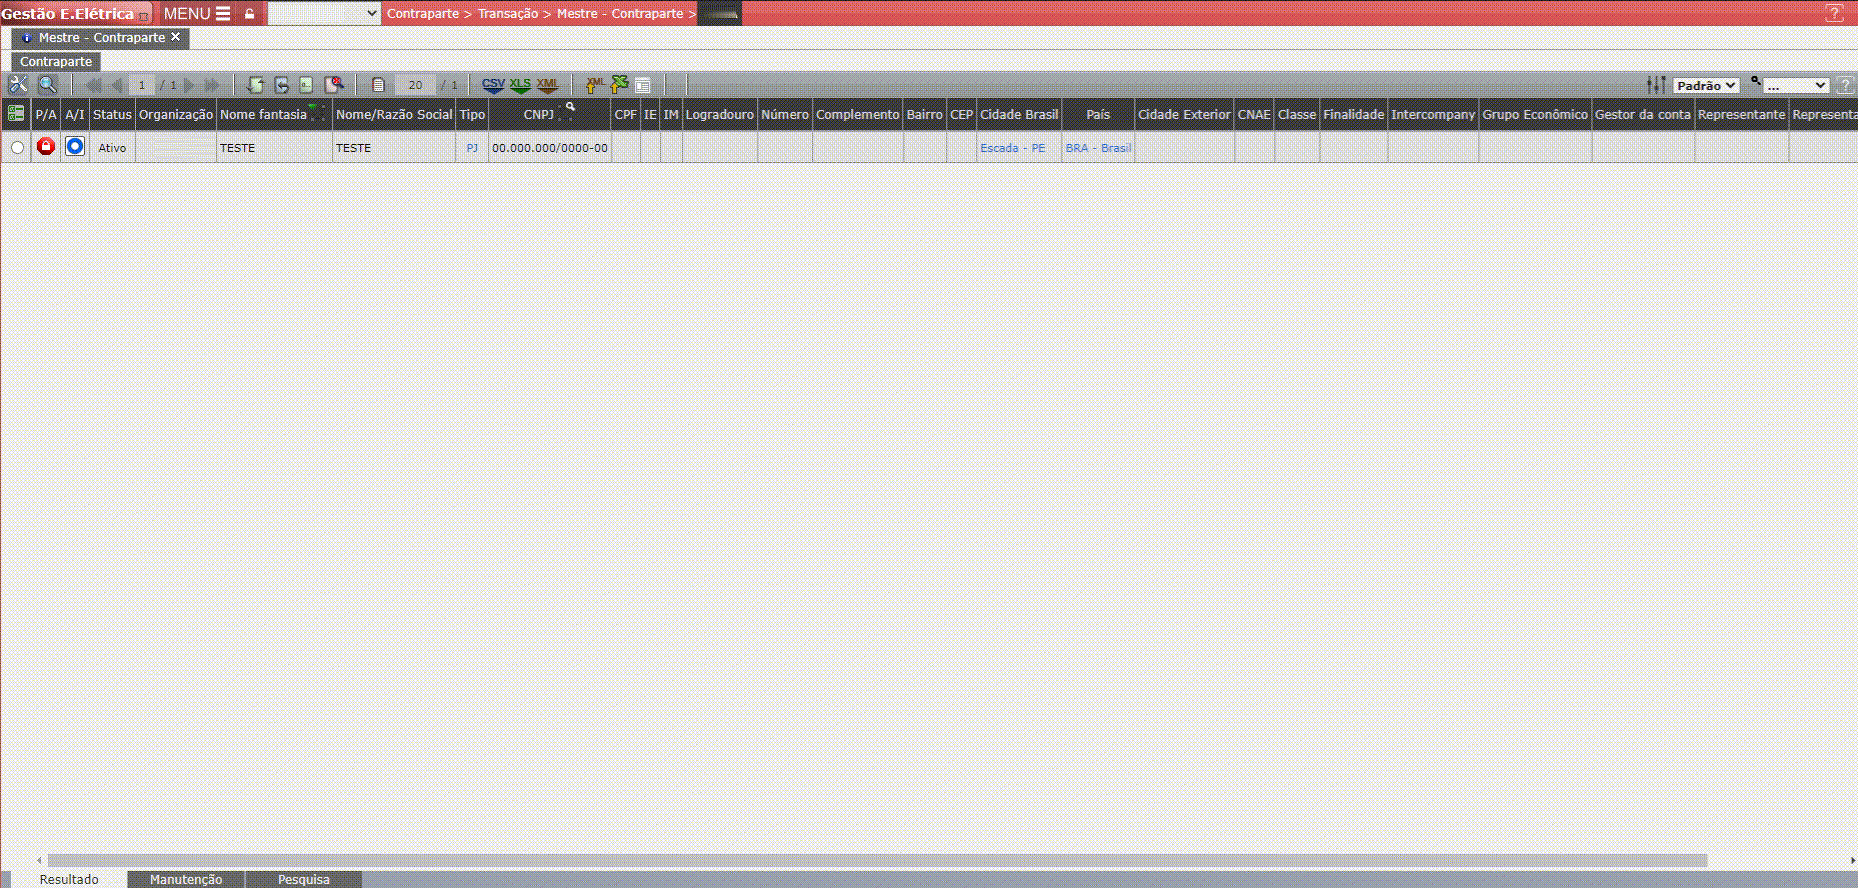Click the records-per-page list icon
Screen dimensions: 1858x888
click(378, 85)
